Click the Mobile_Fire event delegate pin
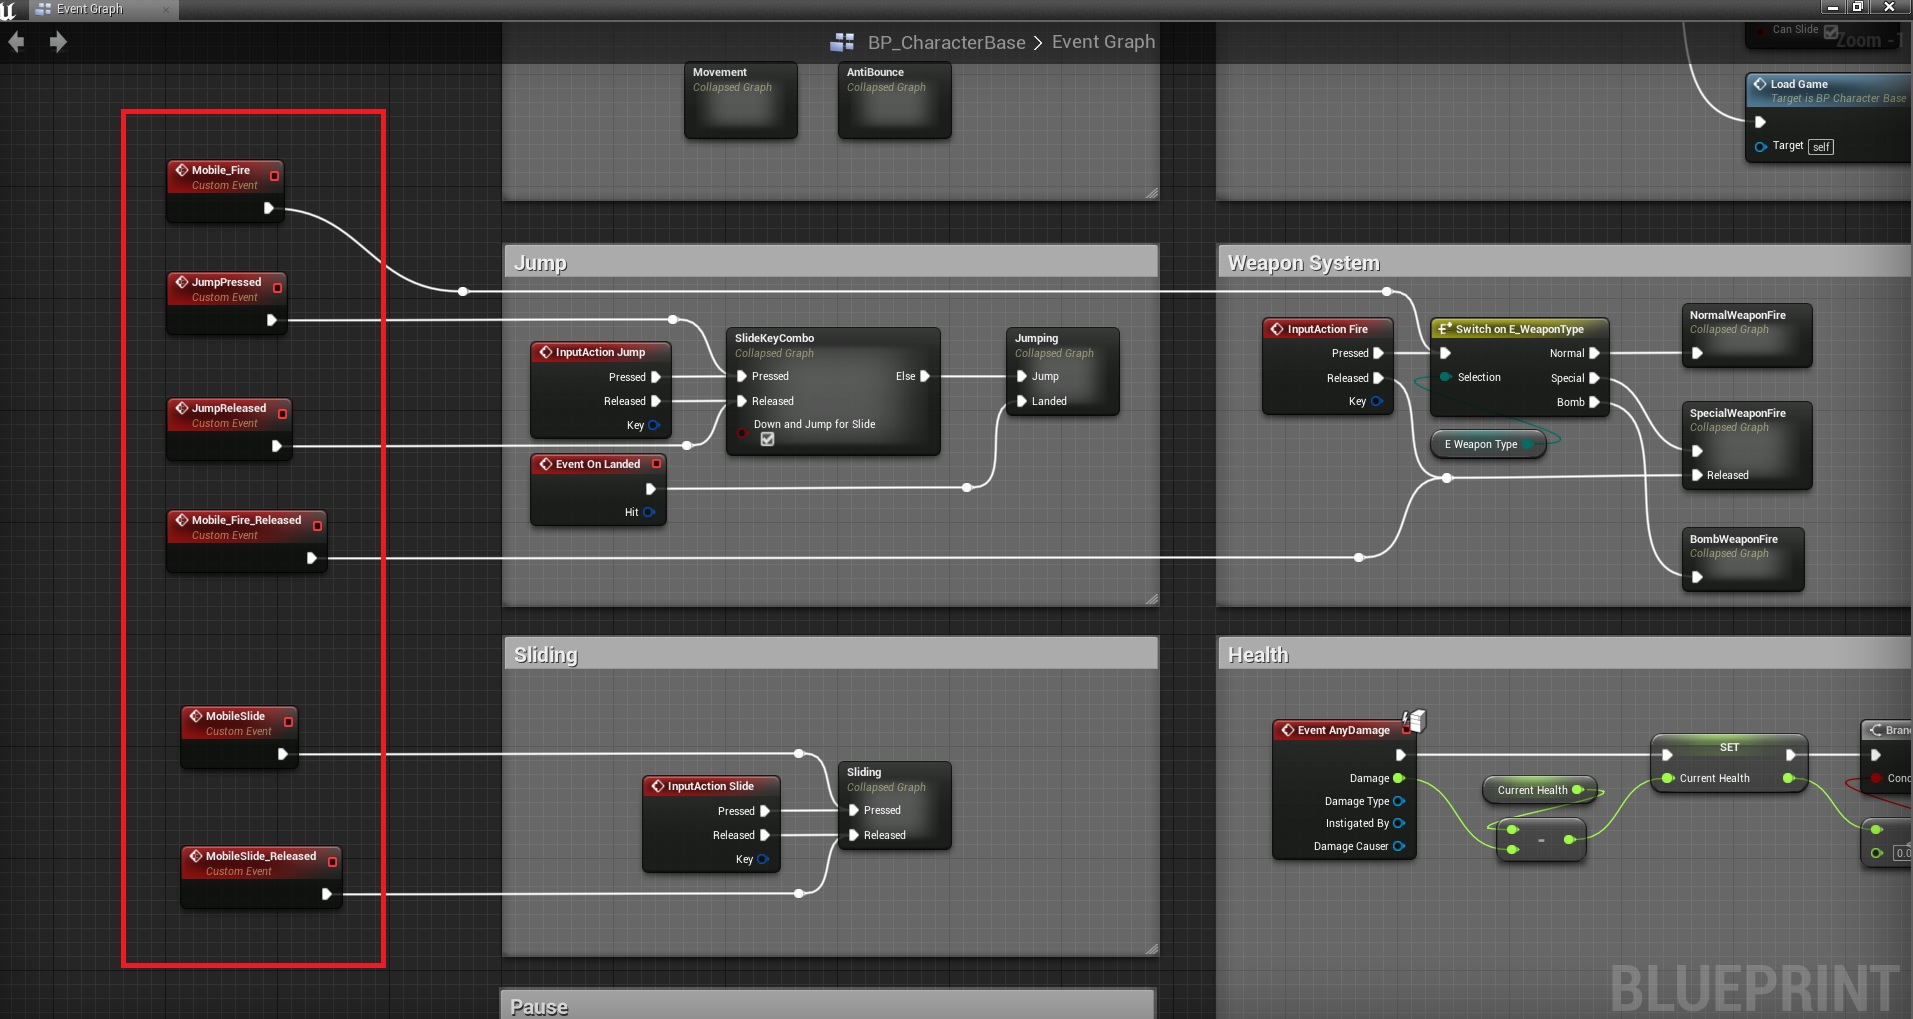 [x=275, y=176]
